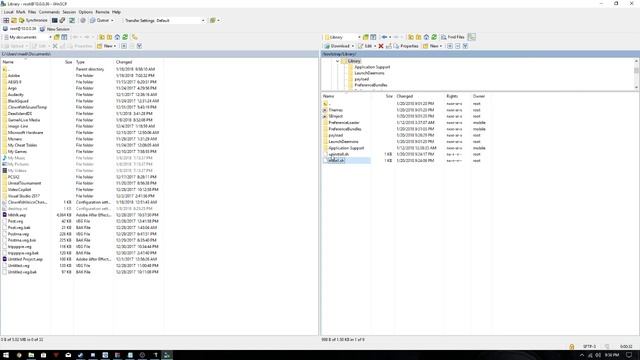Go to remote parent directory icon
640x360 pixels.
(411, 37)
